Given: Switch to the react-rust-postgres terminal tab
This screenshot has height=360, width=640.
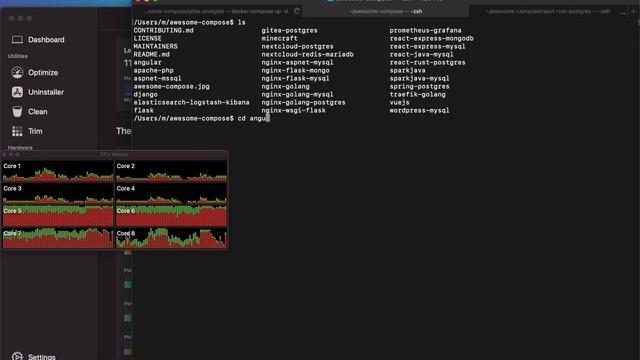Looking at the screenshot, I should [548, 11].
